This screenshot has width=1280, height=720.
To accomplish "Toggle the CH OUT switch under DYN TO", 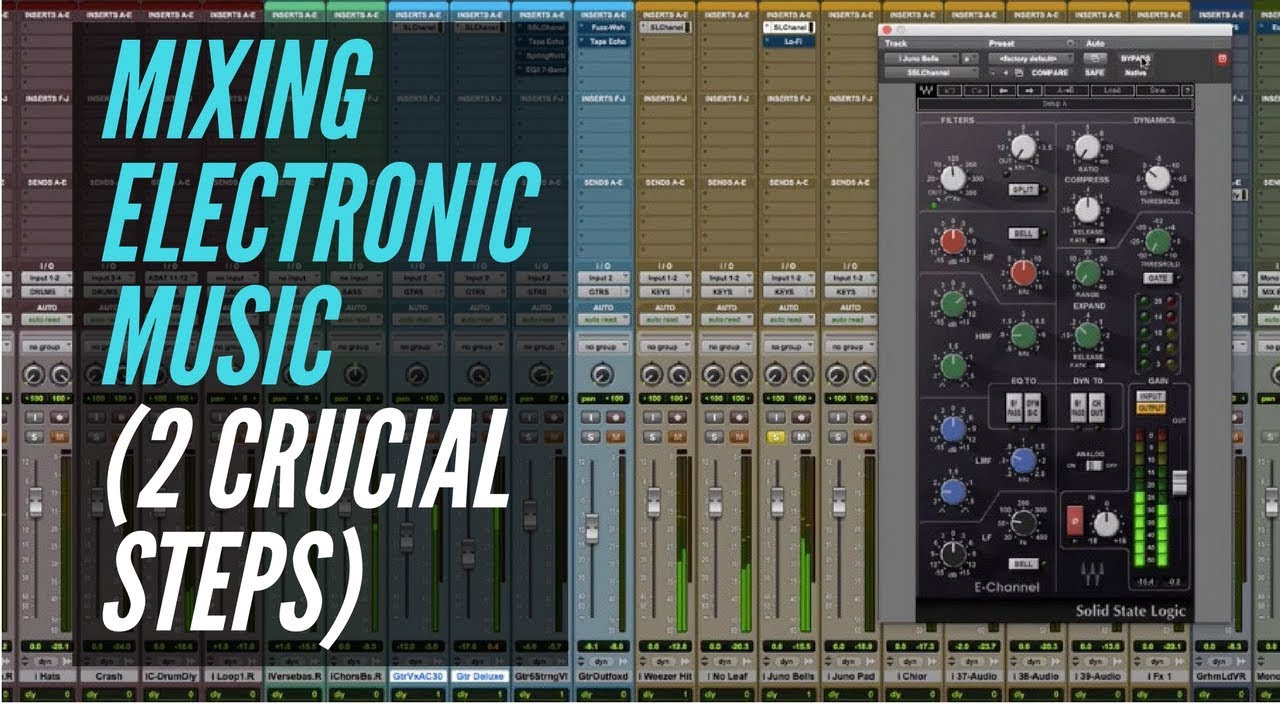I will 1097,407.
